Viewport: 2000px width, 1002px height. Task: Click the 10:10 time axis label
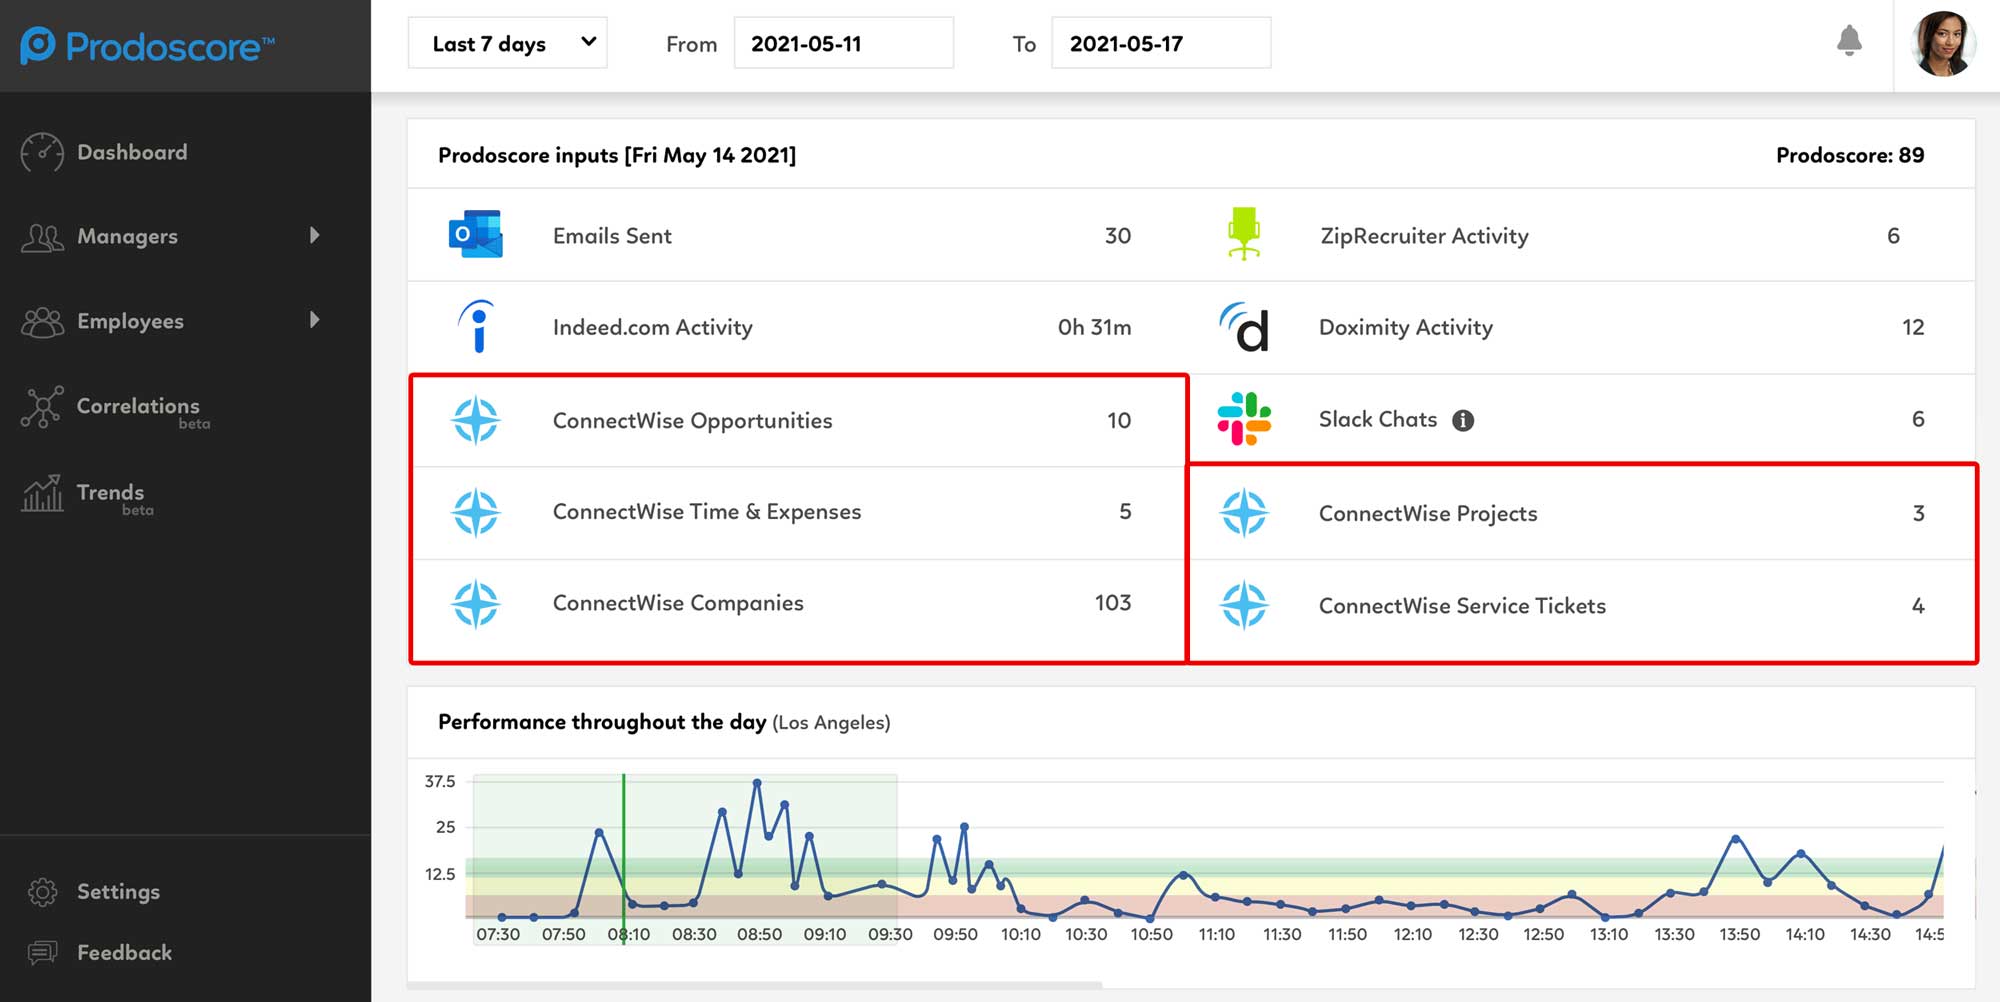point(1021,934)
